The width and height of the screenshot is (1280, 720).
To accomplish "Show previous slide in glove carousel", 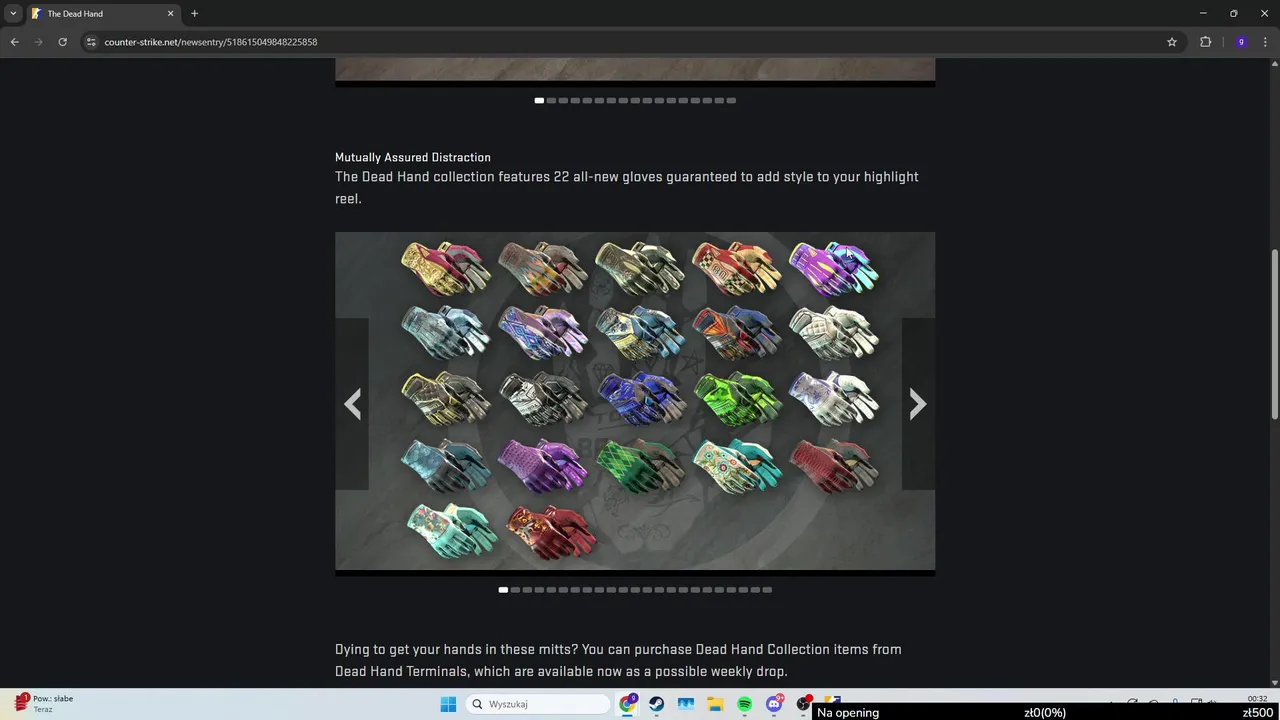I will 352,404.
